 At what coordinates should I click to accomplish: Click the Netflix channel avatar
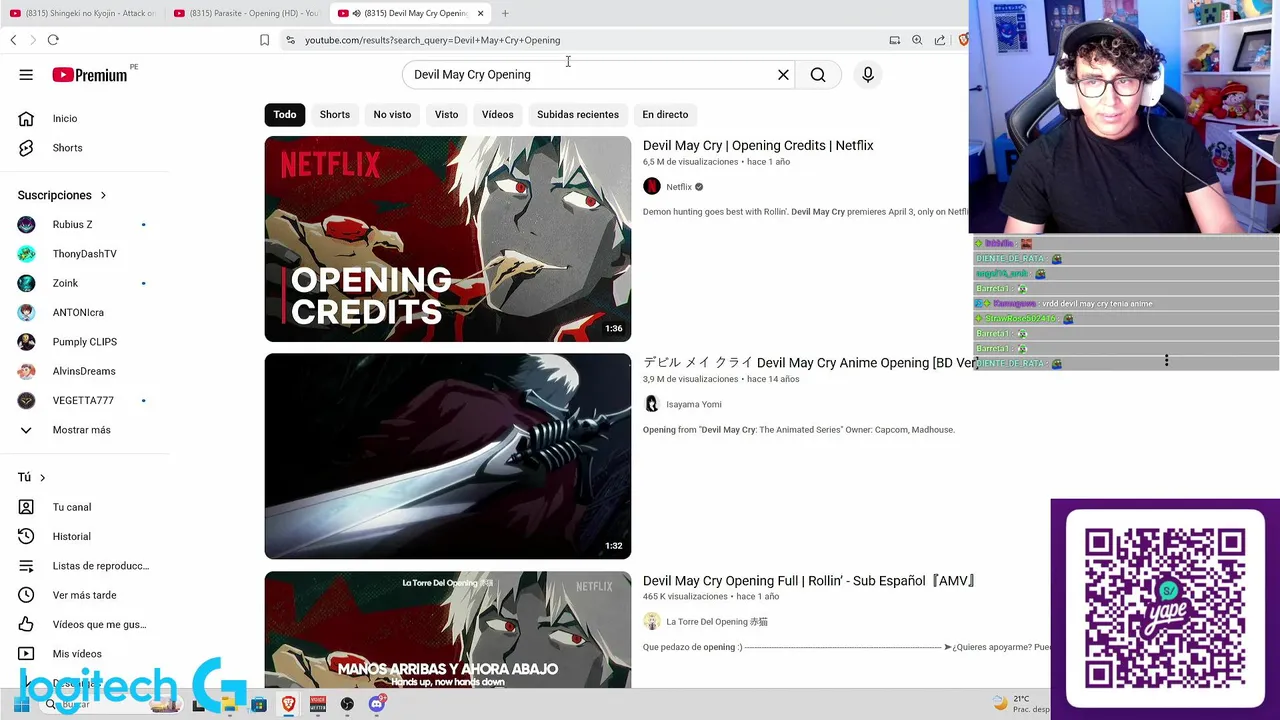652,186
